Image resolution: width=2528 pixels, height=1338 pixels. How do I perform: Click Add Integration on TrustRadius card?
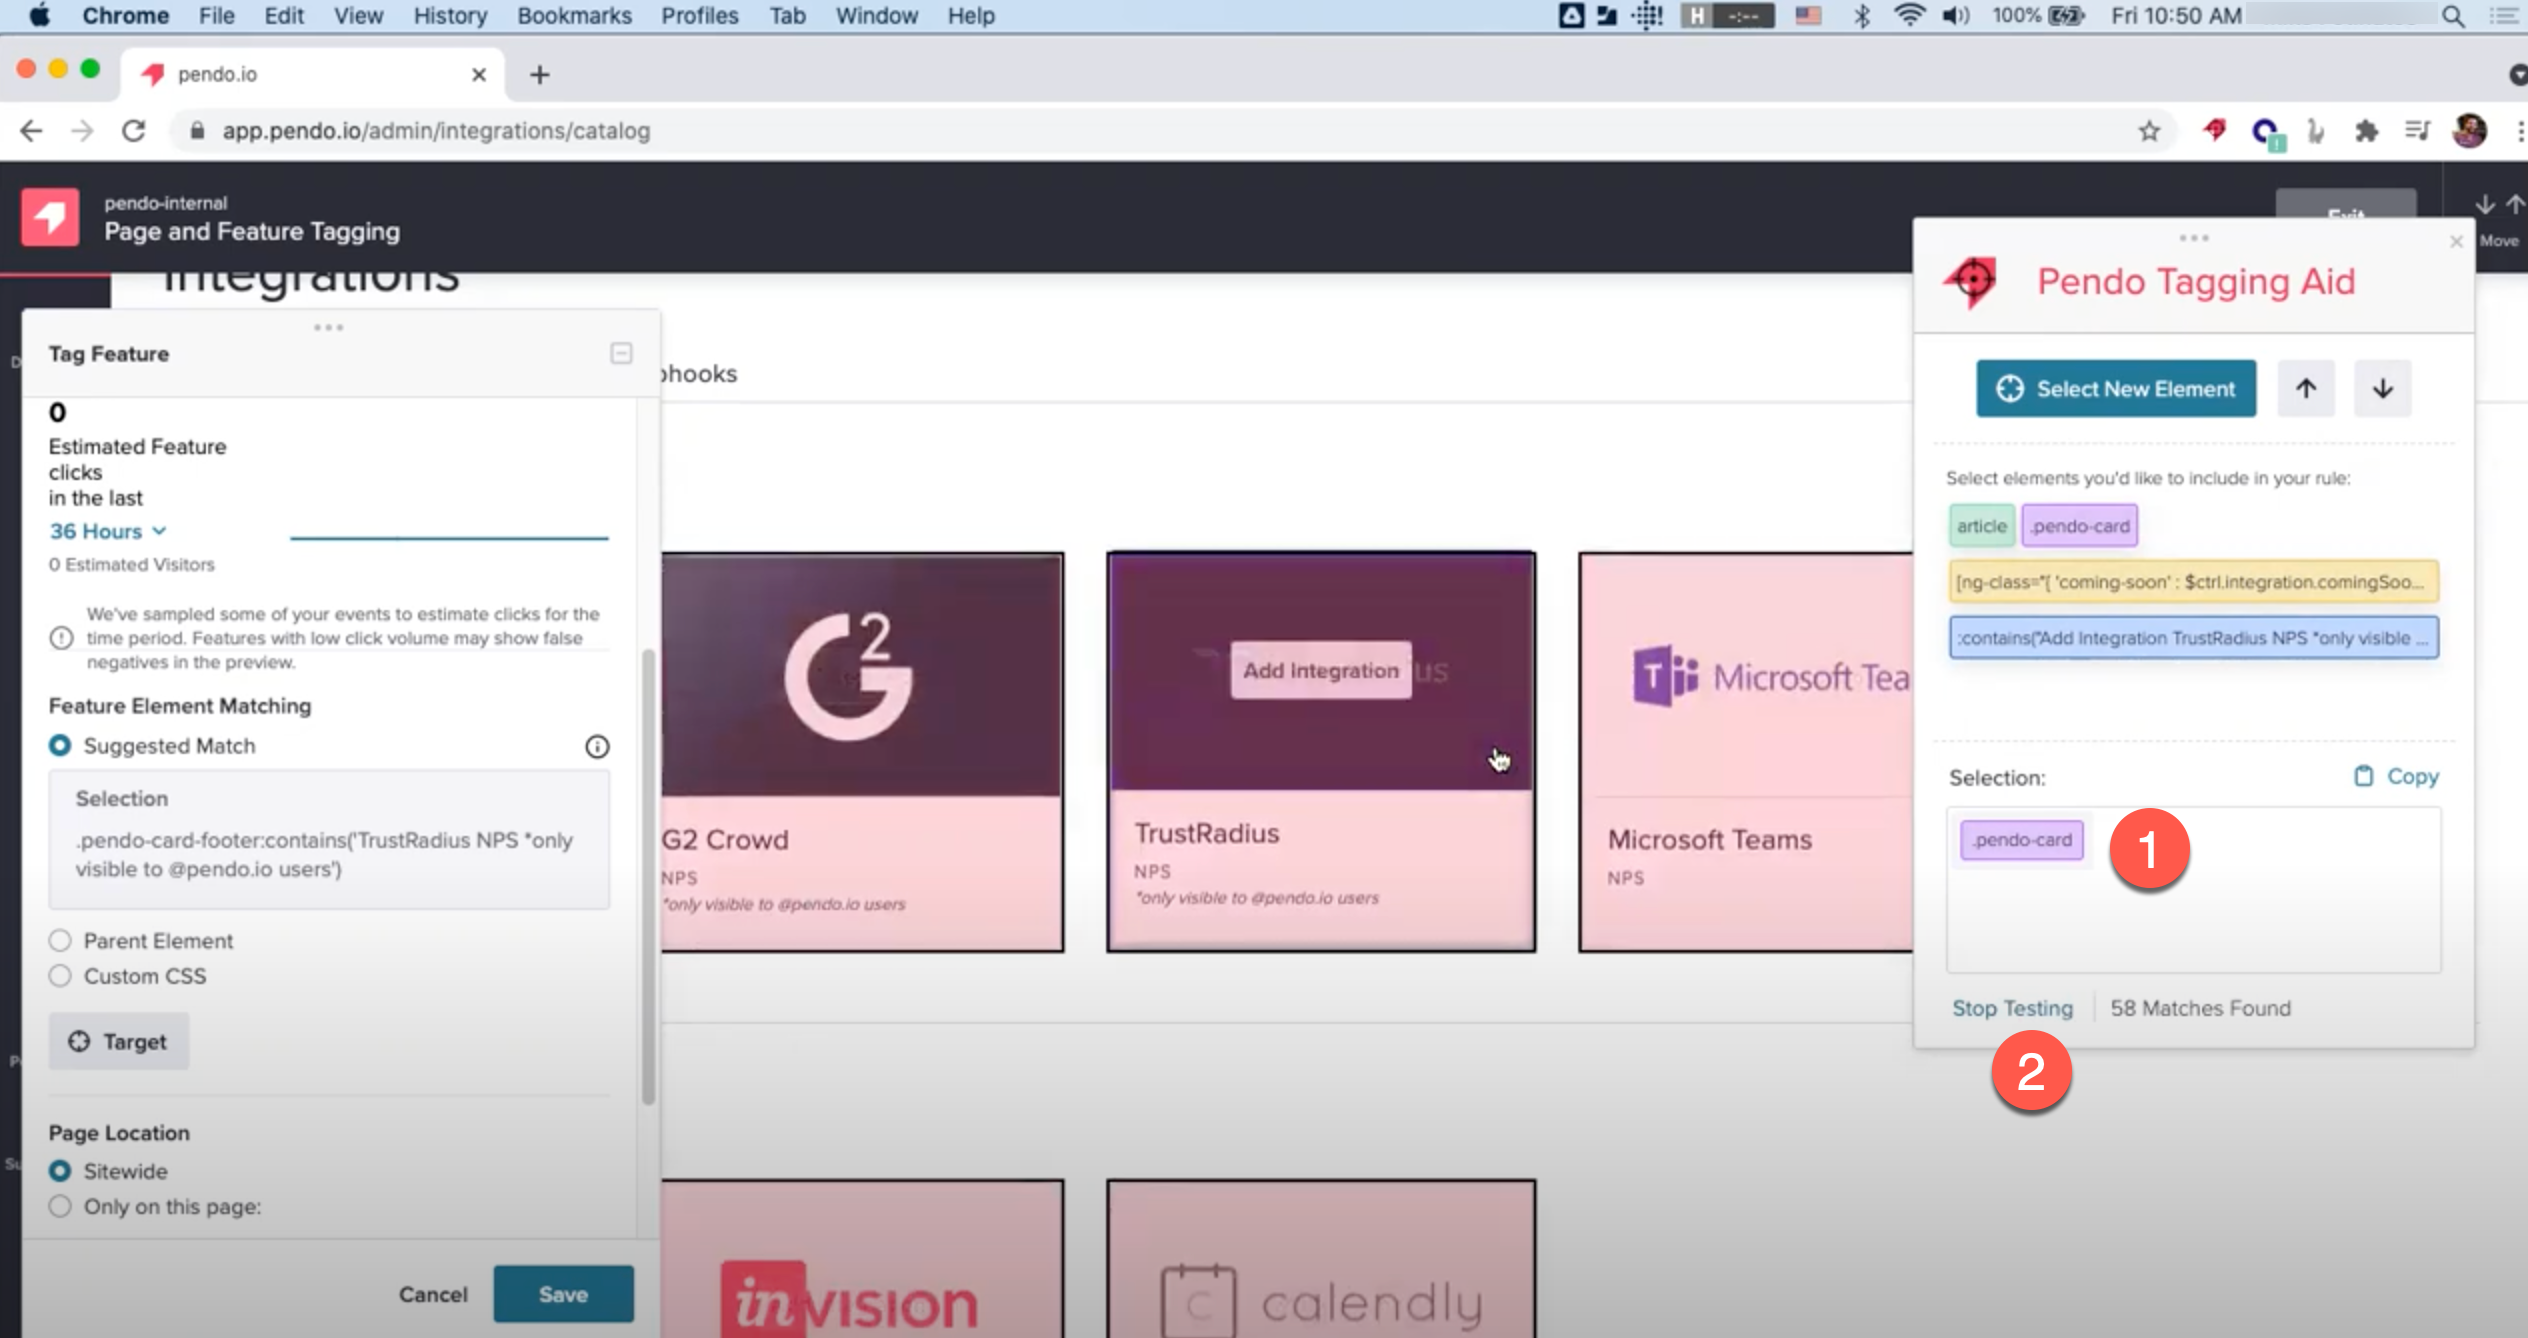pos(1320,670)
